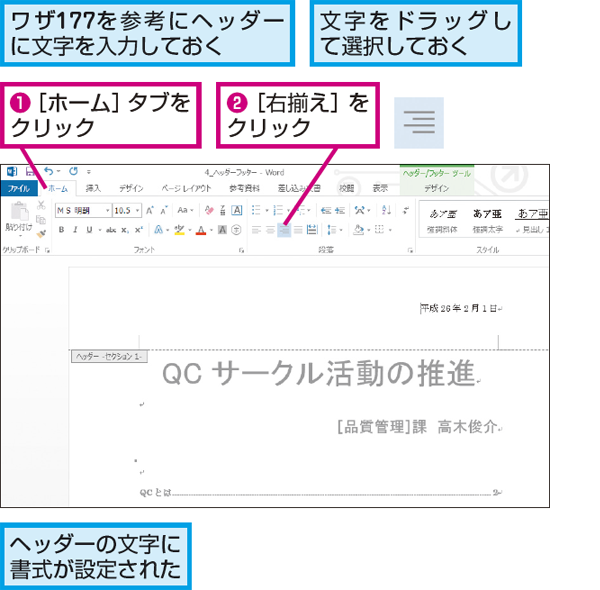
Task: Open the MS 明朝 font name dropdown
Action: click(x=83, y=210)
